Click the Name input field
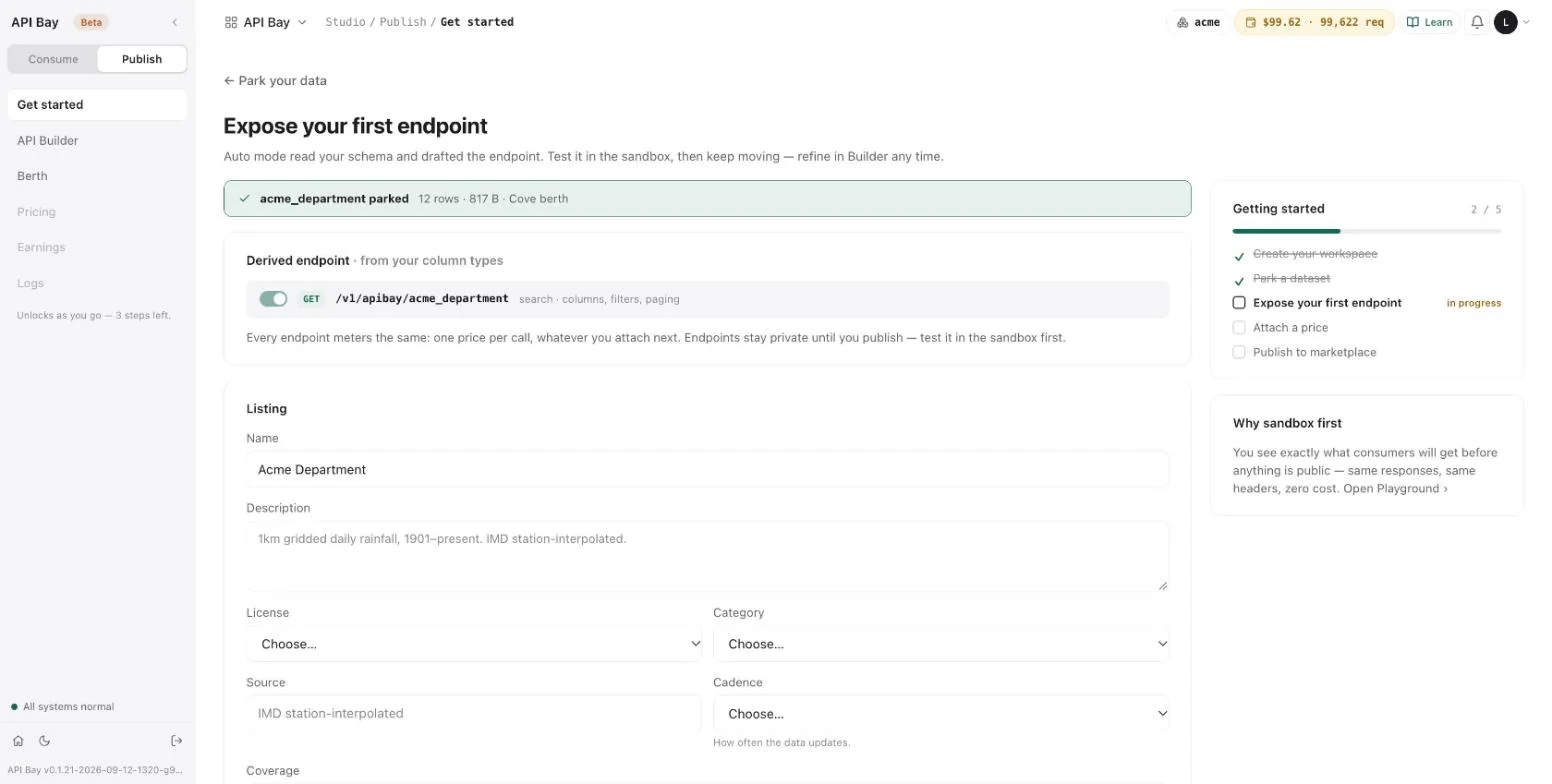Screen dimensions: 1552x784 tap(707, 470)
